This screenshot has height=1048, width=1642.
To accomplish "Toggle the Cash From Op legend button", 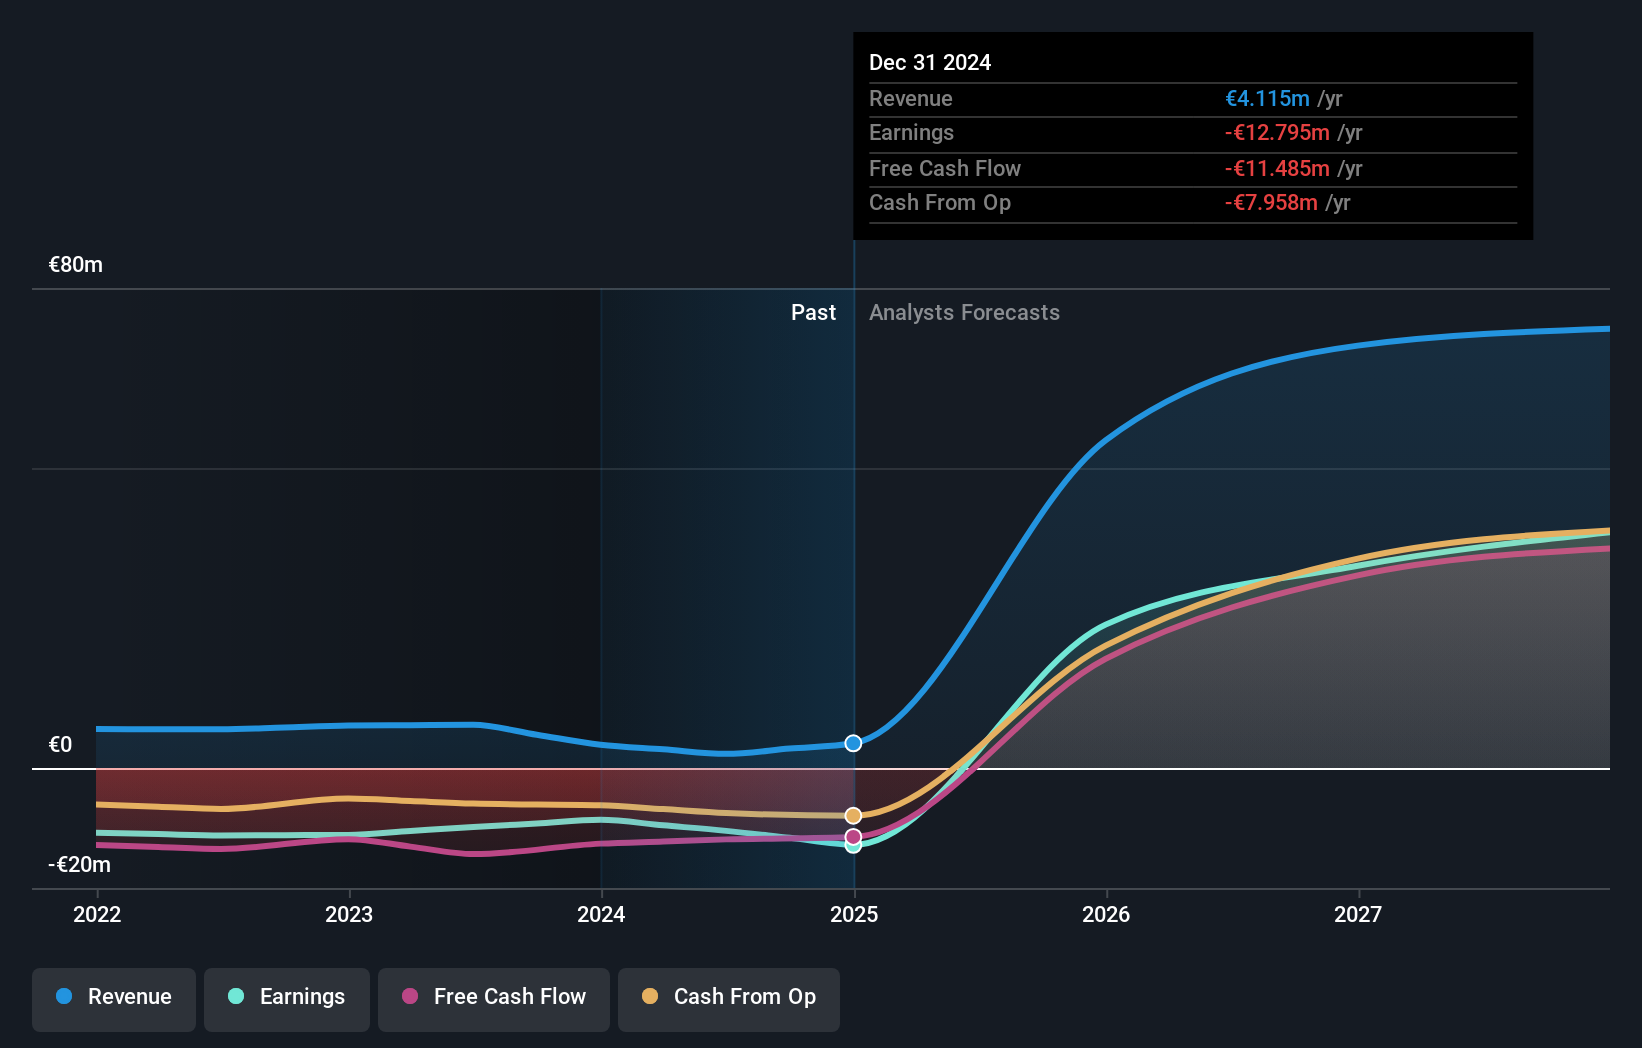I will point(729,999).
